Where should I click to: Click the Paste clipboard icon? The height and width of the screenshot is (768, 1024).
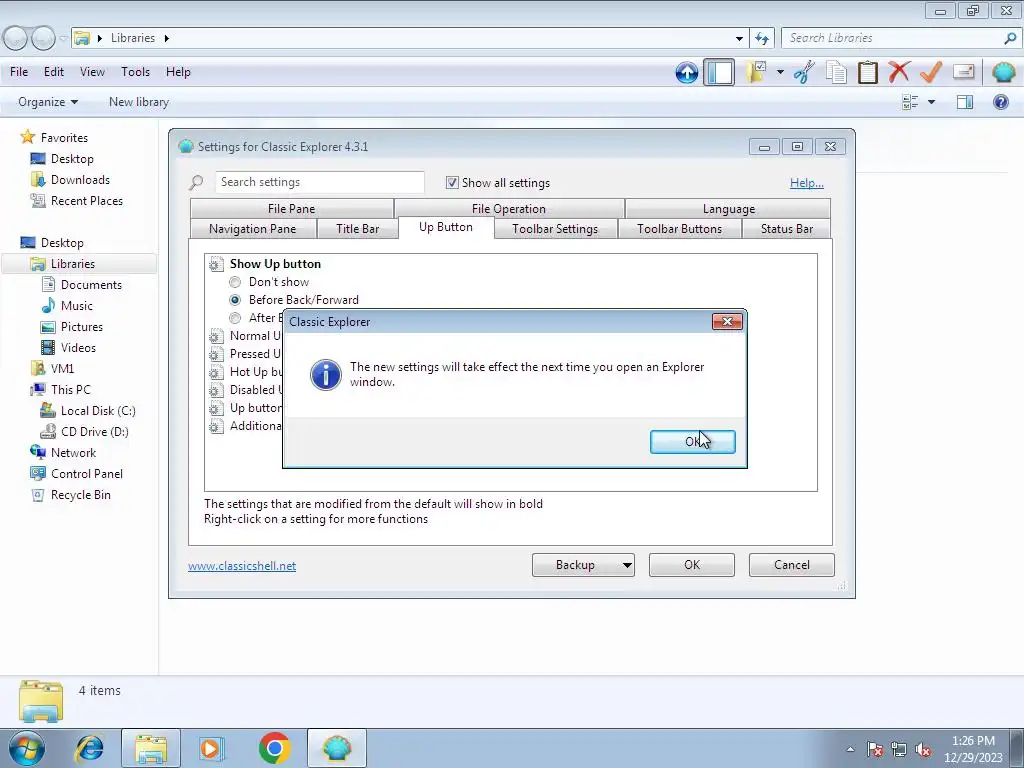[x=867, y=72]
